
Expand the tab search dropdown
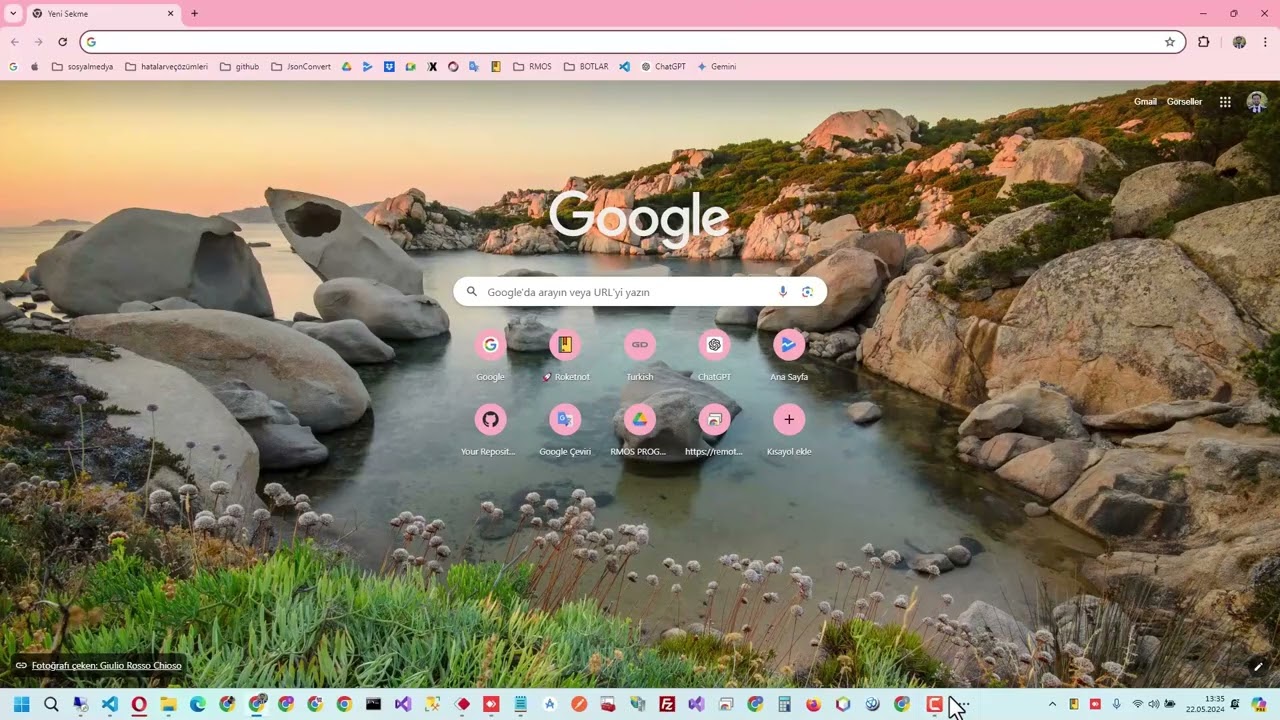click(13, 13)
